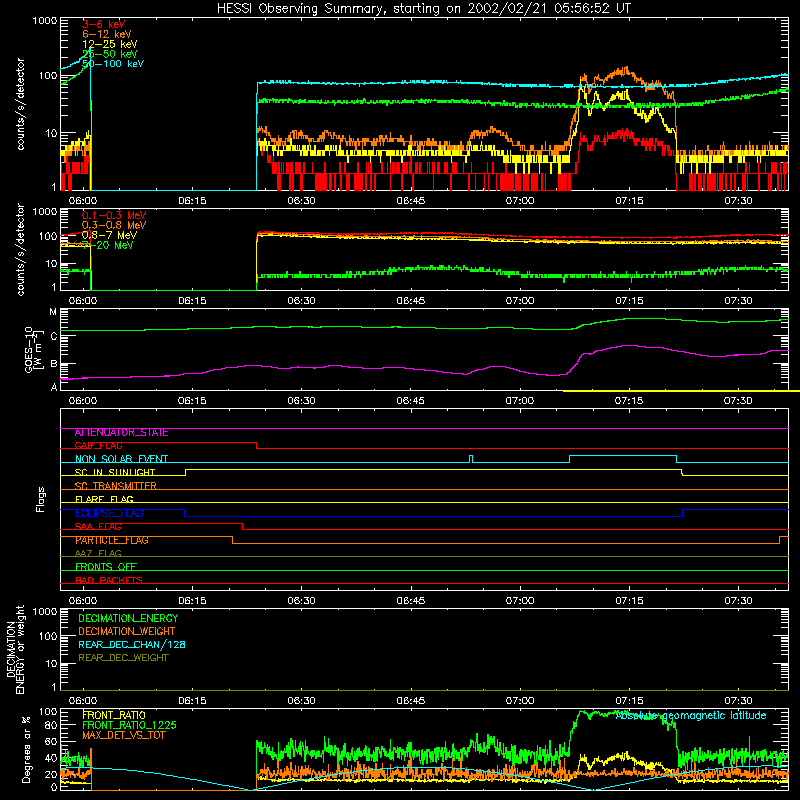
Task: Select the Absolute geomagnetic latitude label
Action: [x=691, y=715]
